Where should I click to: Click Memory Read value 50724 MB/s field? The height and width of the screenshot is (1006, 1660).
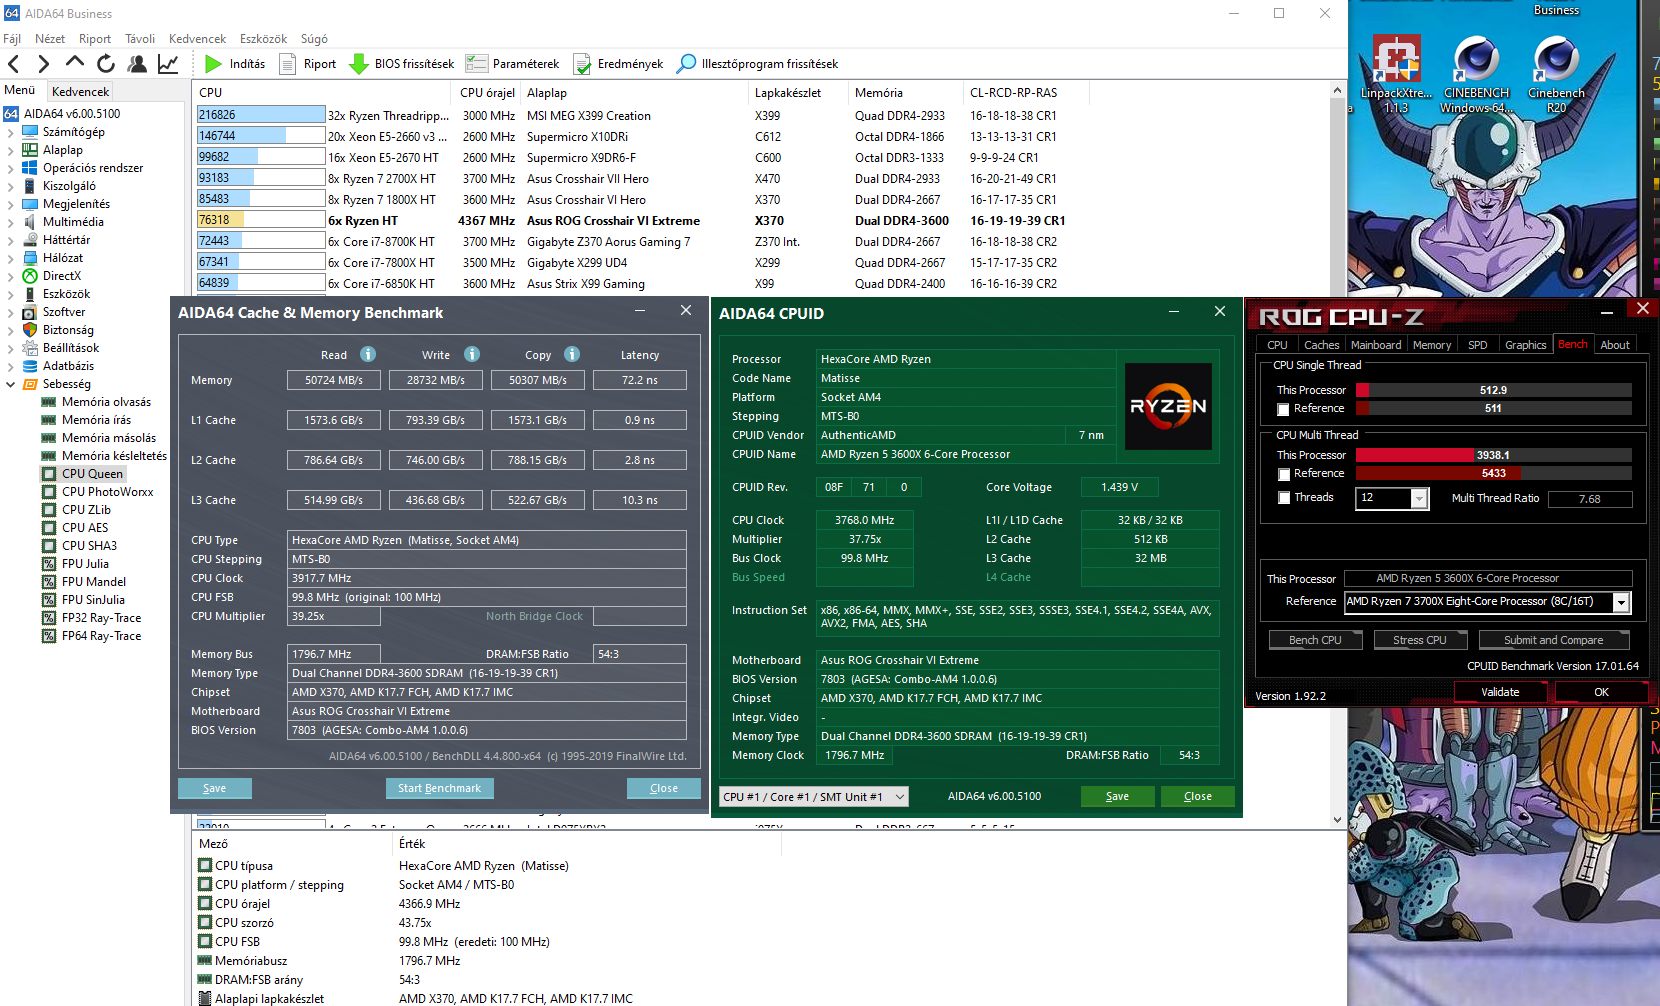tap(334, 380)
